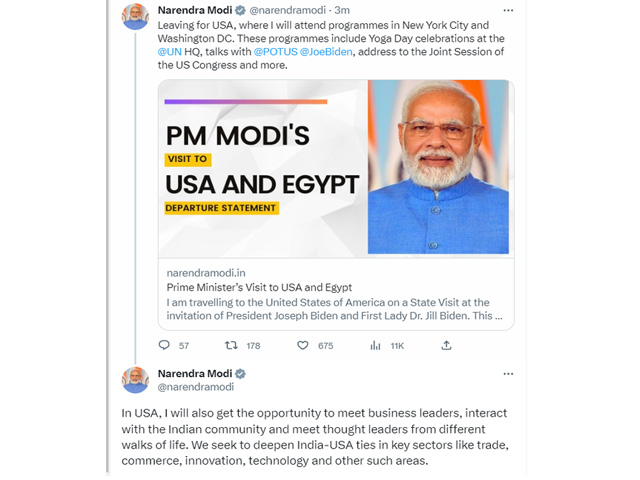Viewport: 640px width, 480px height.
Task: Retweet the post with 178 retweets
Action: (231, 345)
